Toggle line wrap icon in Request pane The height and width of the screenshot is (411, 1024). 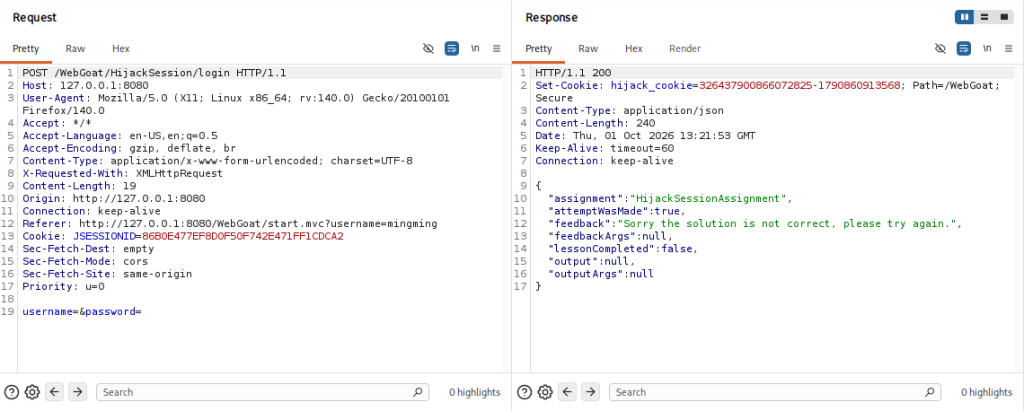451,48
